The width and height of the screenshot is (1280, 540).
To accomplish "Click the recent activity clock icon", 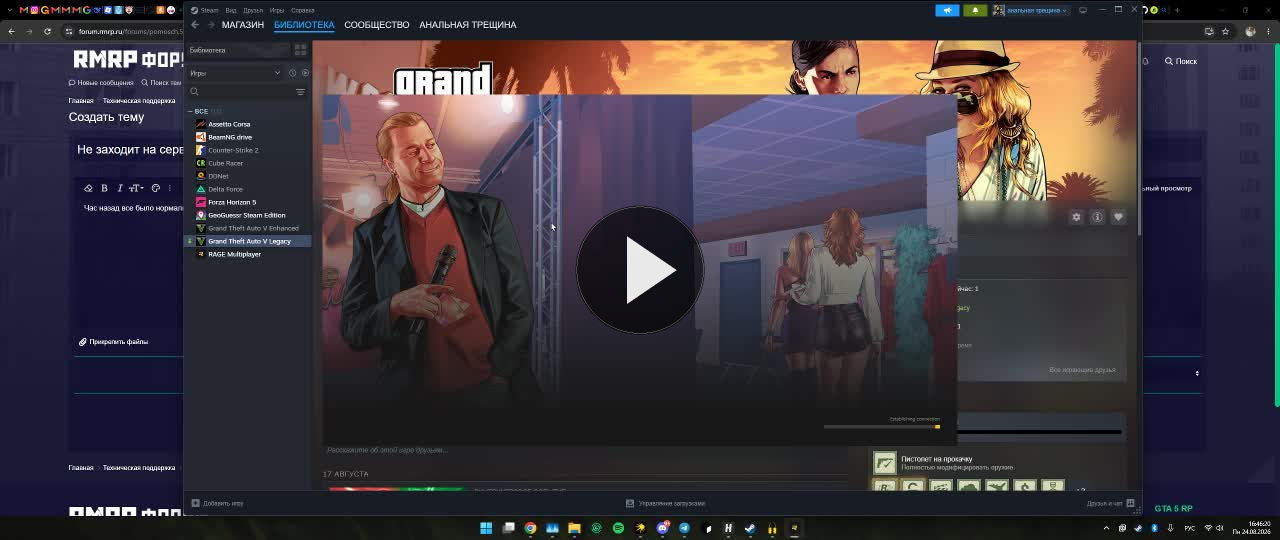I will click(292, 73).
